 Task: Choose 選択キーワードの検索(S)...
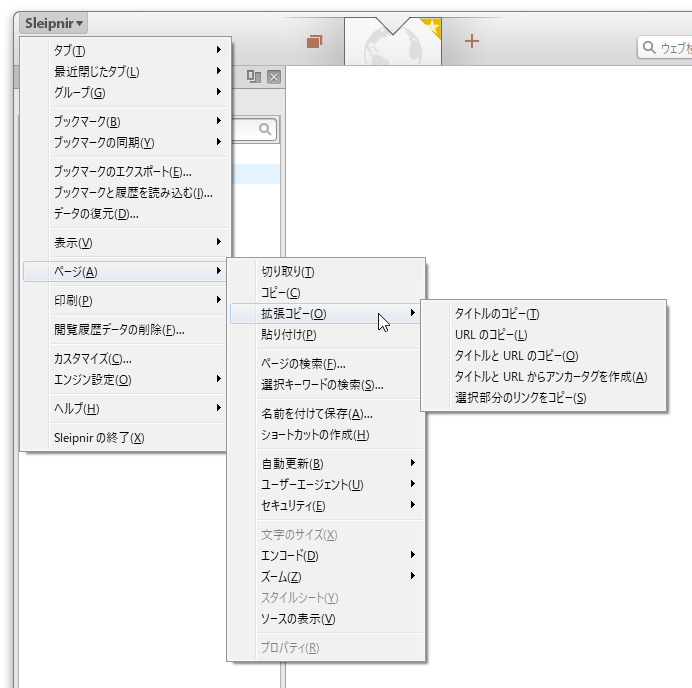(x=326, y=384)
